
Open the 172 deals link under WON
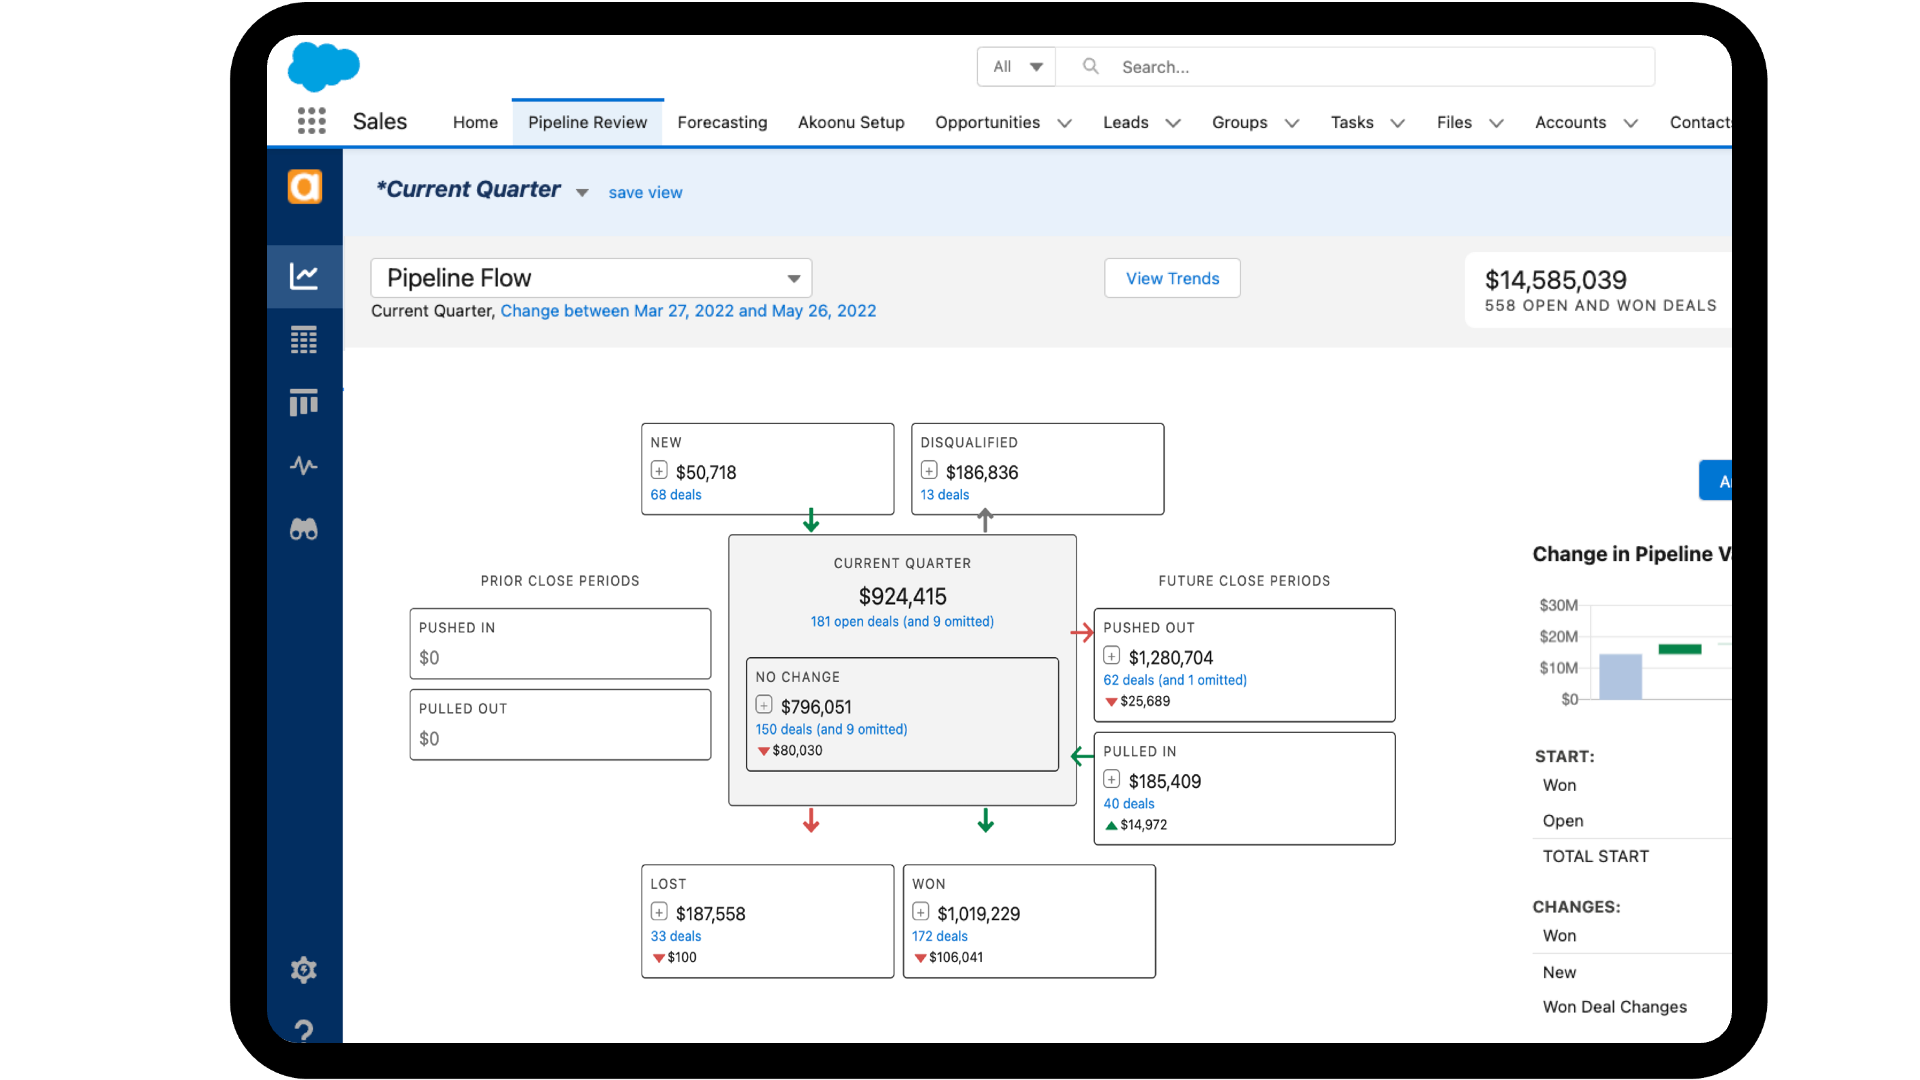click(940, 937)
